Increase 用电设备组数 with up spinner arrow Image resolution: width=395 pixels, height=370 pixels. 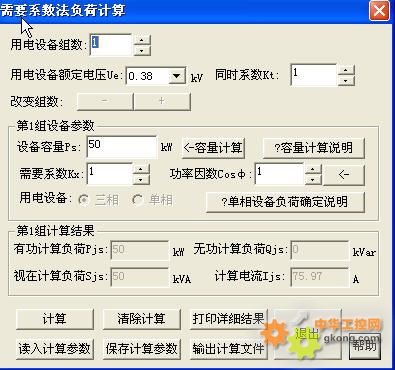point(142,40)
